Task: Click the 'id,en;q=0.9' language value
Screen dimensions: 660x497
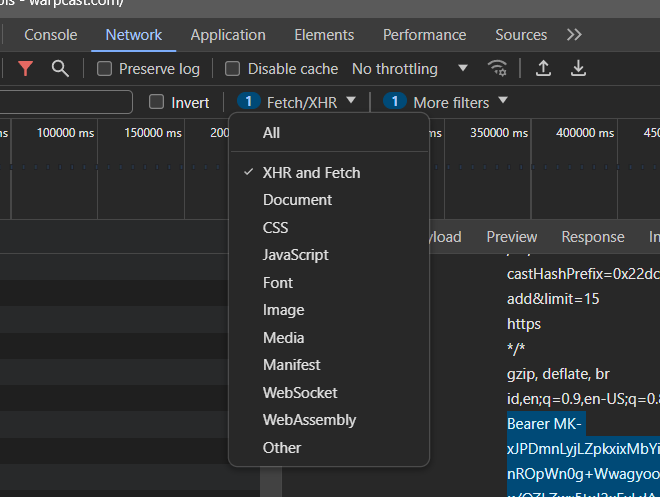Action: (583, 399)
